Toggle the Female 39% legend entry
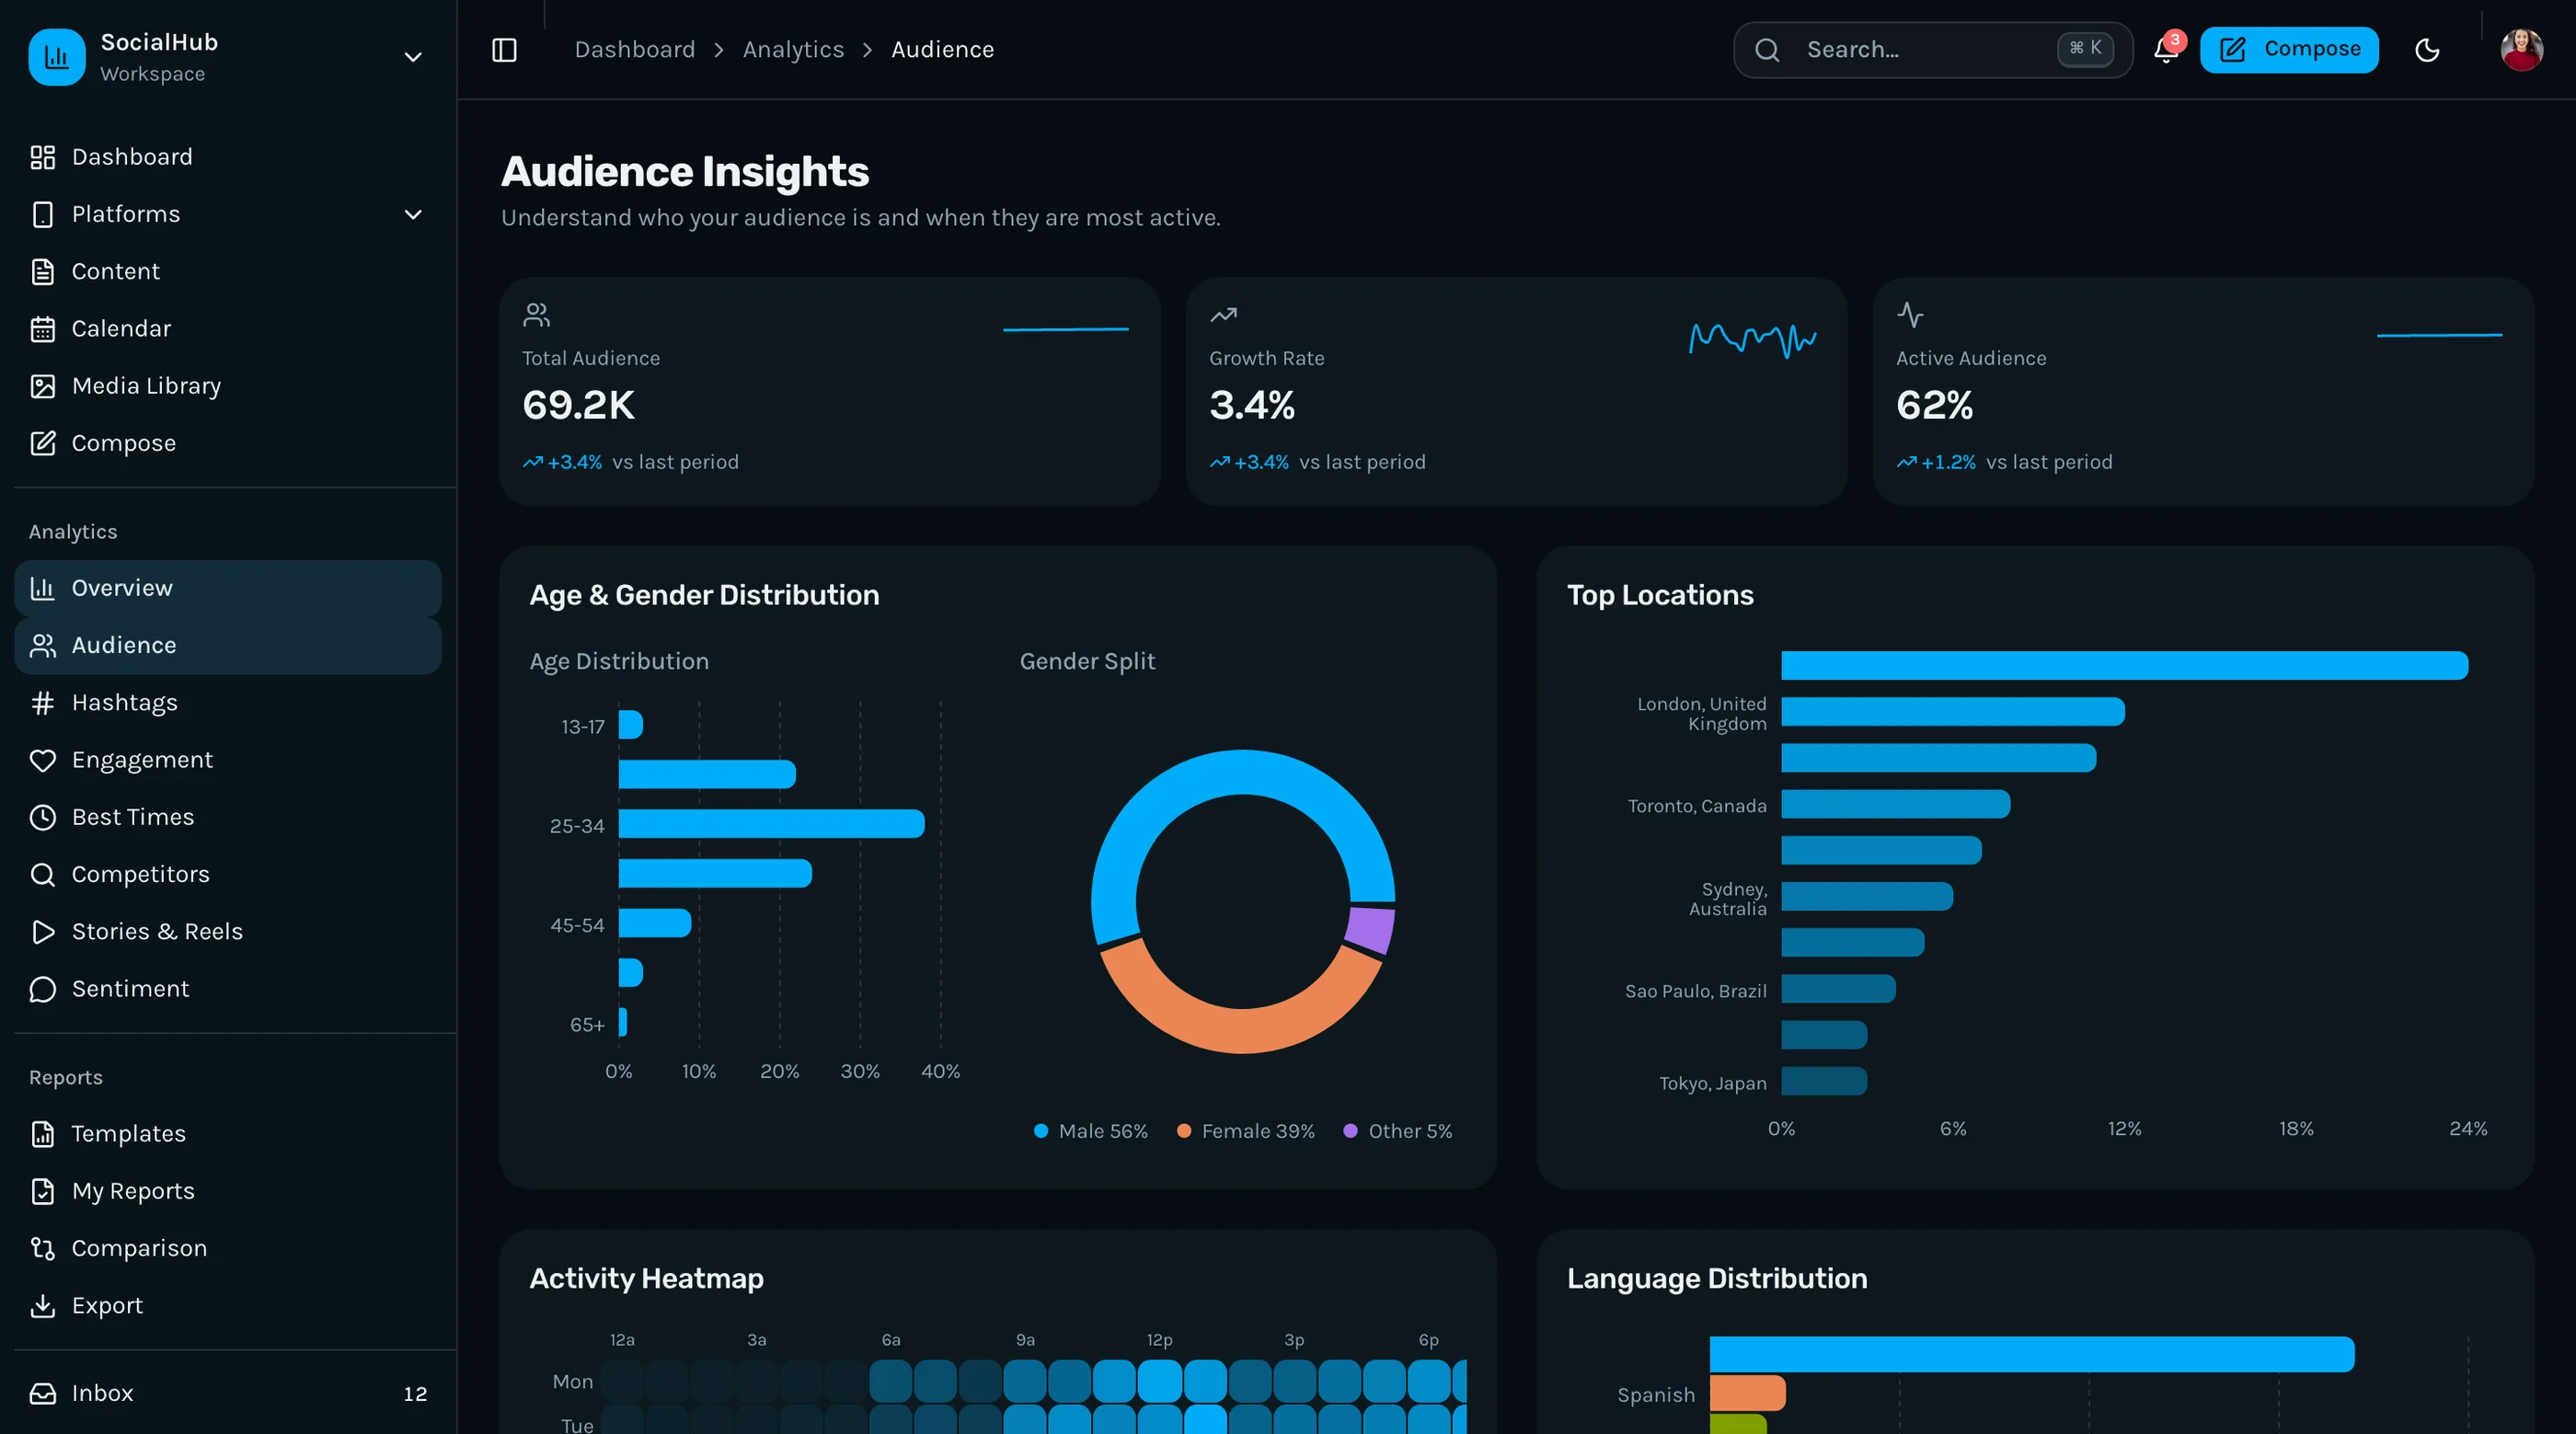 (x=1246, y=1131)
